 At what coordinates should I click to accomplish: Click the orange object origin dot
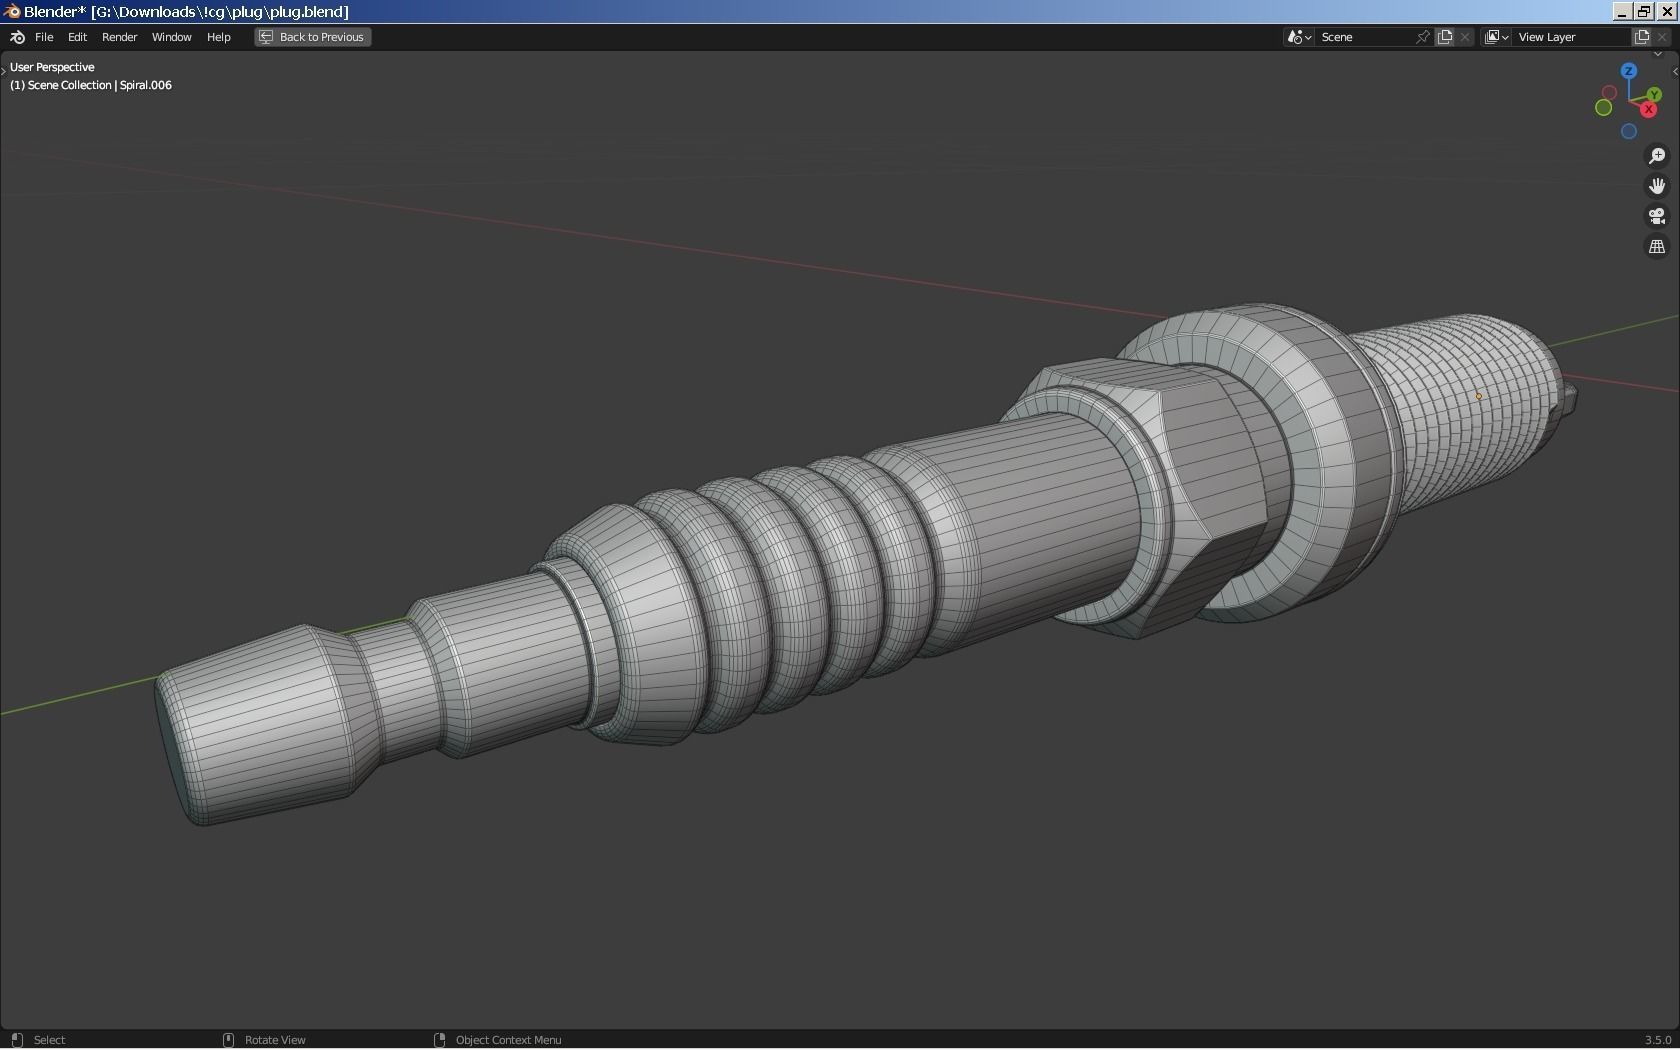(x=1479, y=396)
